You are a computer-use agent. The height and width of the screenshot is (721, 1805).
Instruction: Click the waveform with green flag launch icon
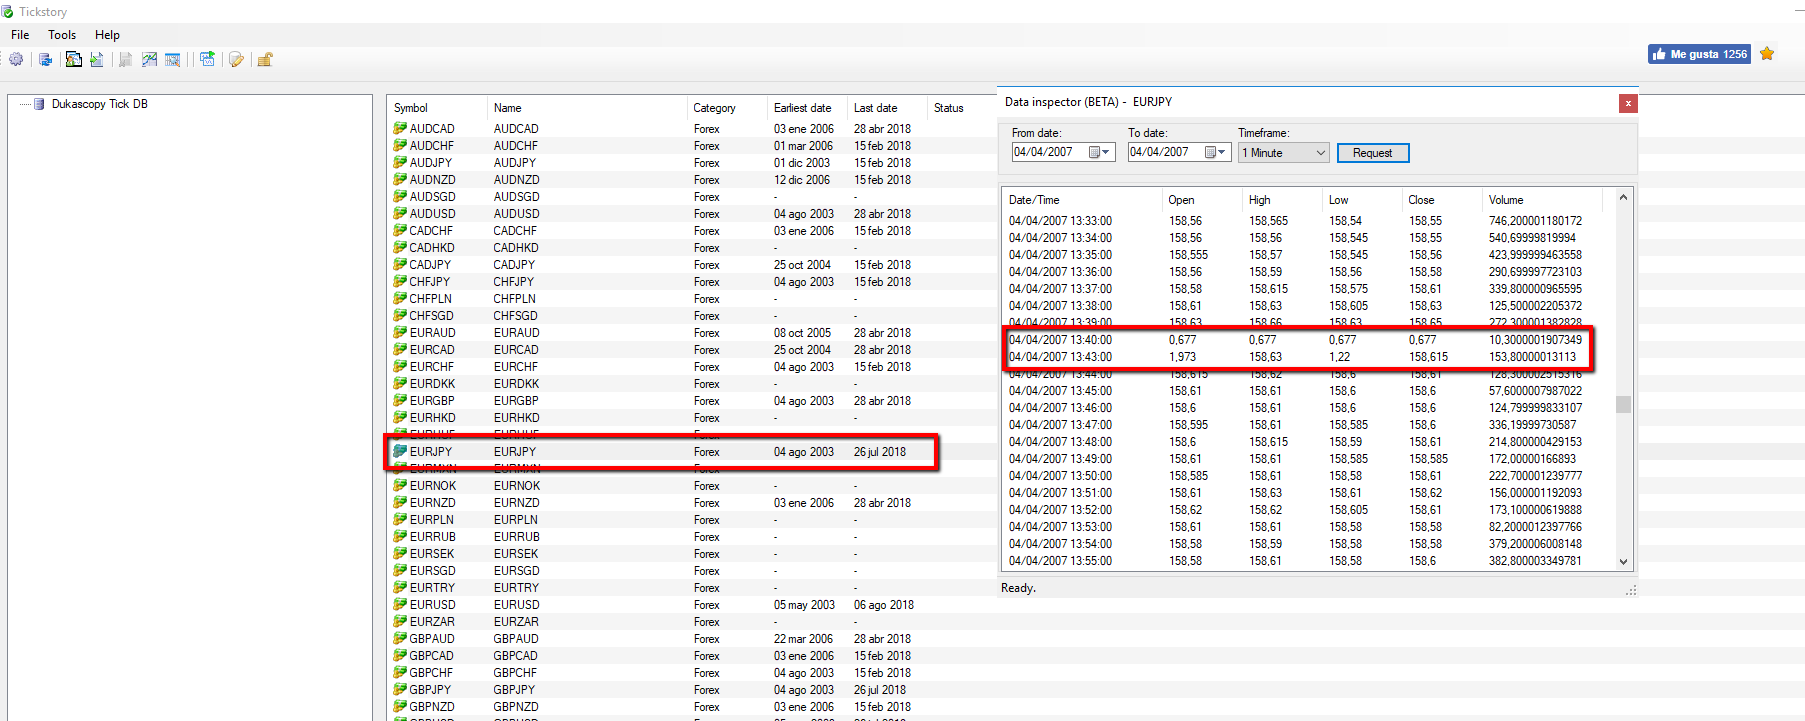207,60
